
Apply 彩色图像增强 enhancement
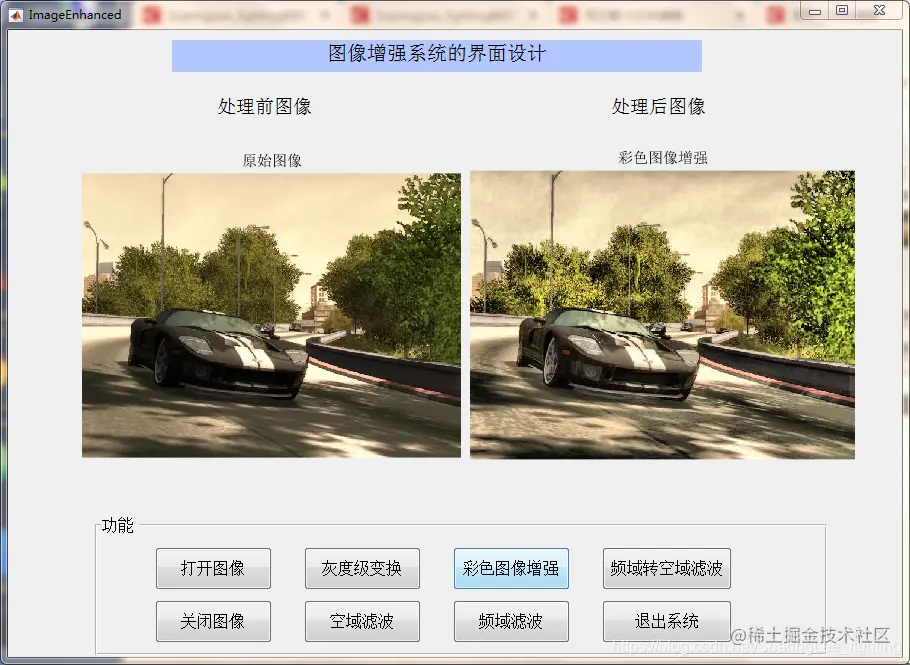point(511,568)
